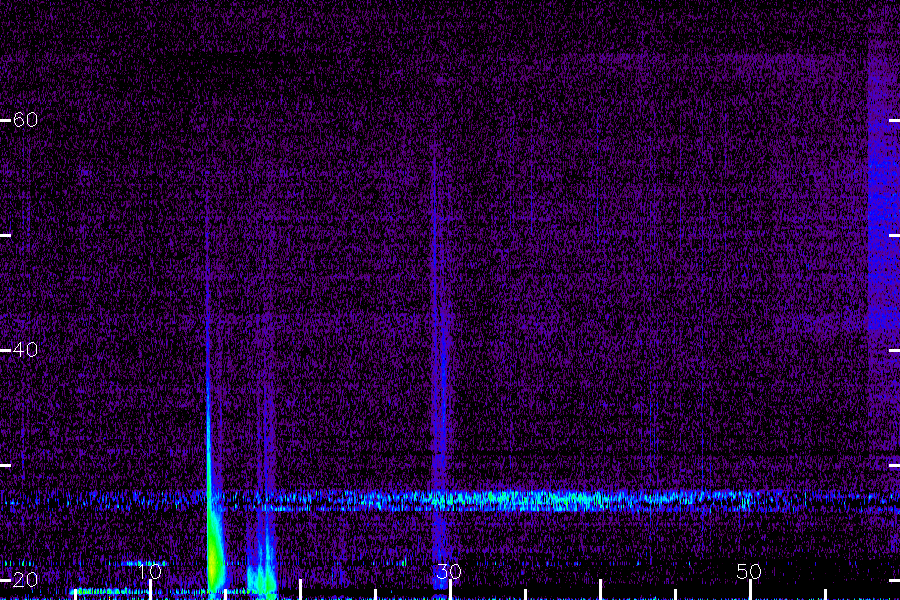Click the "10" time axis label
900x600 pixels.
pos(150,571)
